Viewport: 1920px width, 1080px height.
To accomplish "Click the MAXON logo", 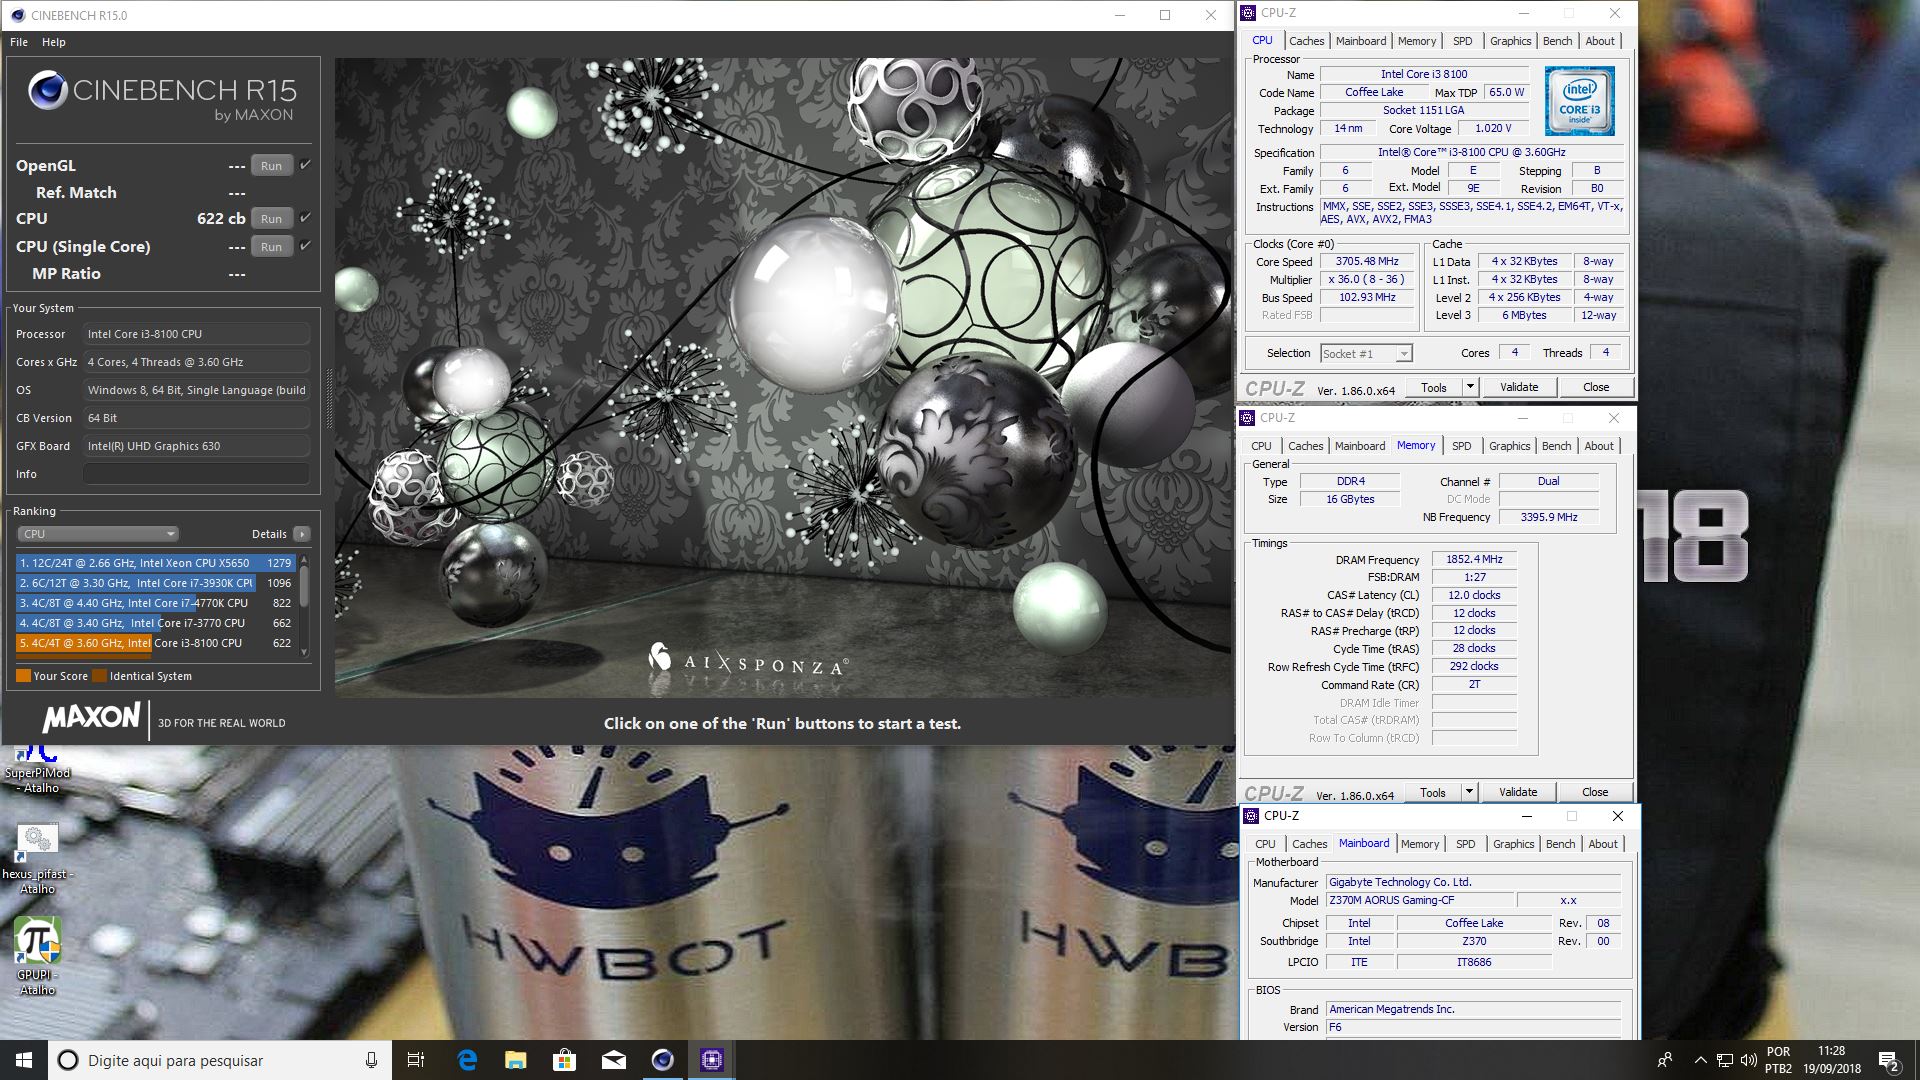I will pos(91,718).
